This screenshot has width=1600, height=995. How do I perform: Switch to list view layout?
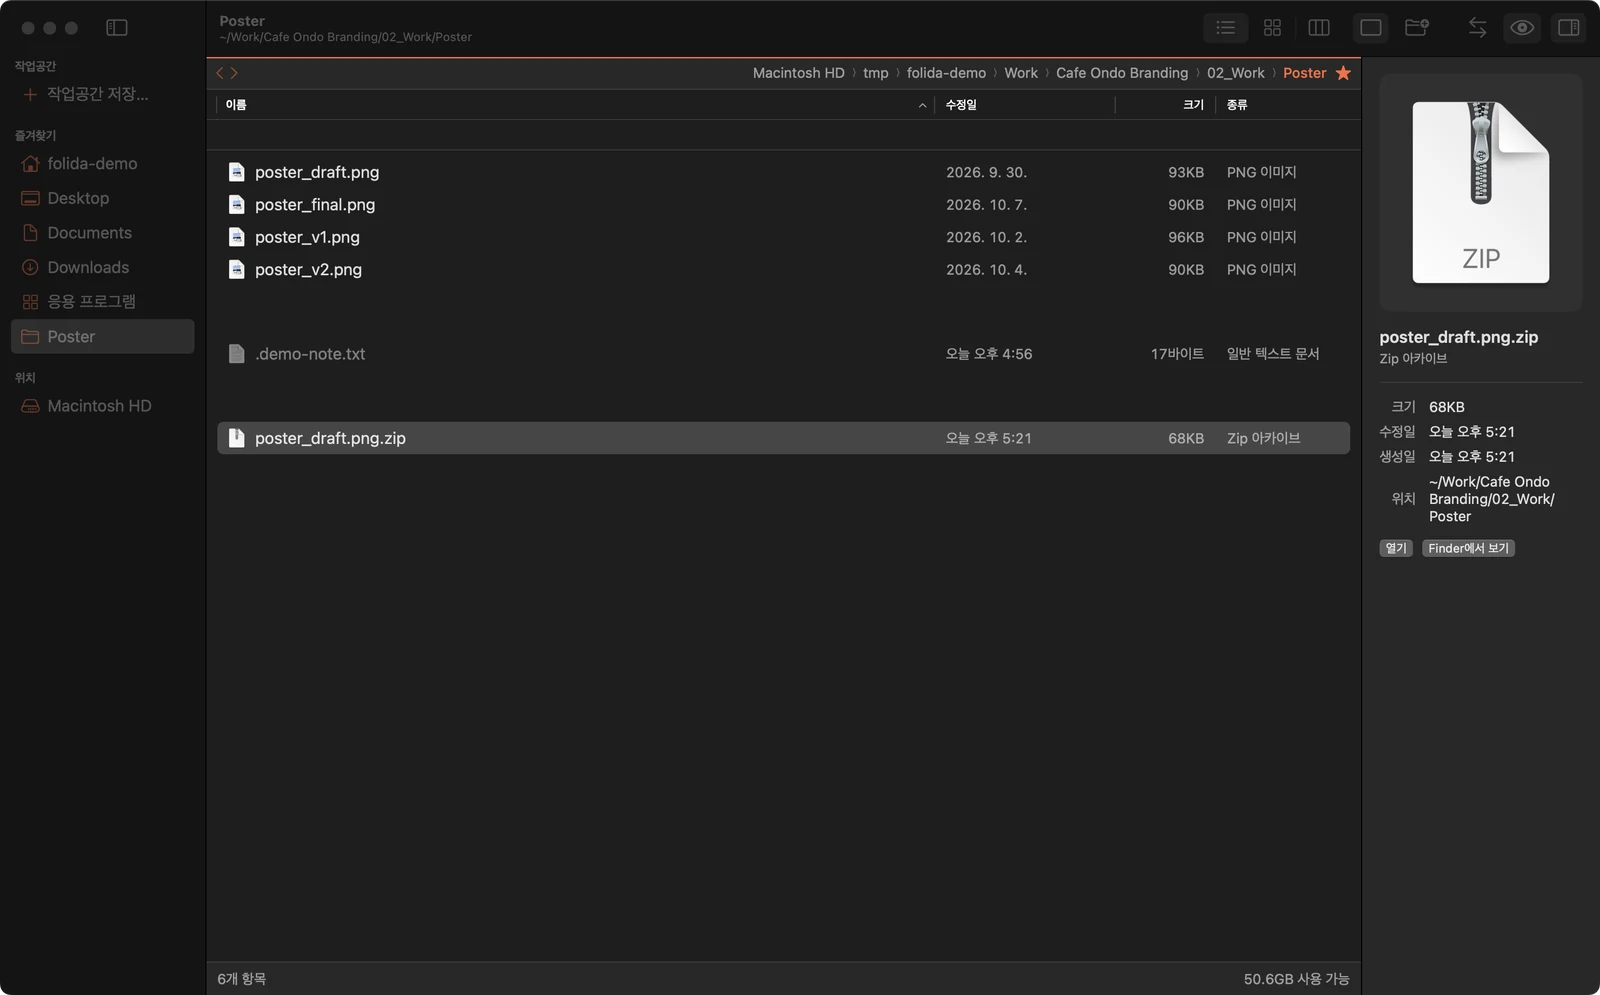click(1225, 28)
